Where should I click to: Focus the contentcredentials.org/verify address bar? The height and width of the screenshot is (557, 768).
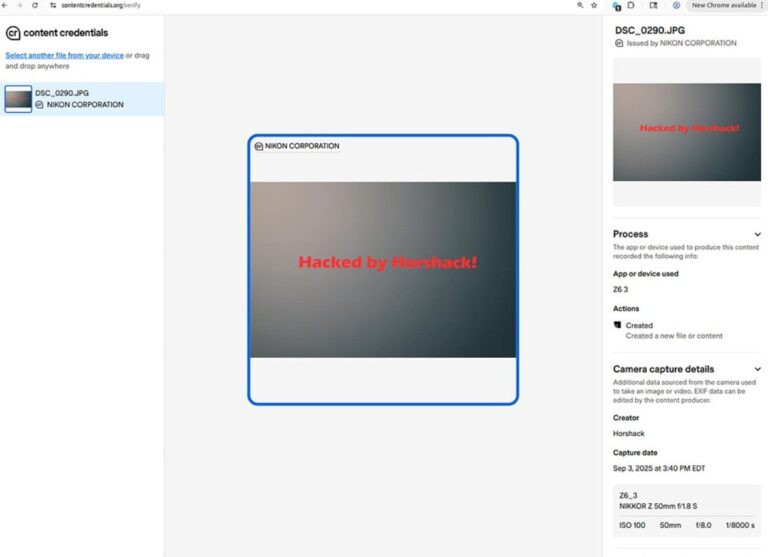tap(101, 5)
